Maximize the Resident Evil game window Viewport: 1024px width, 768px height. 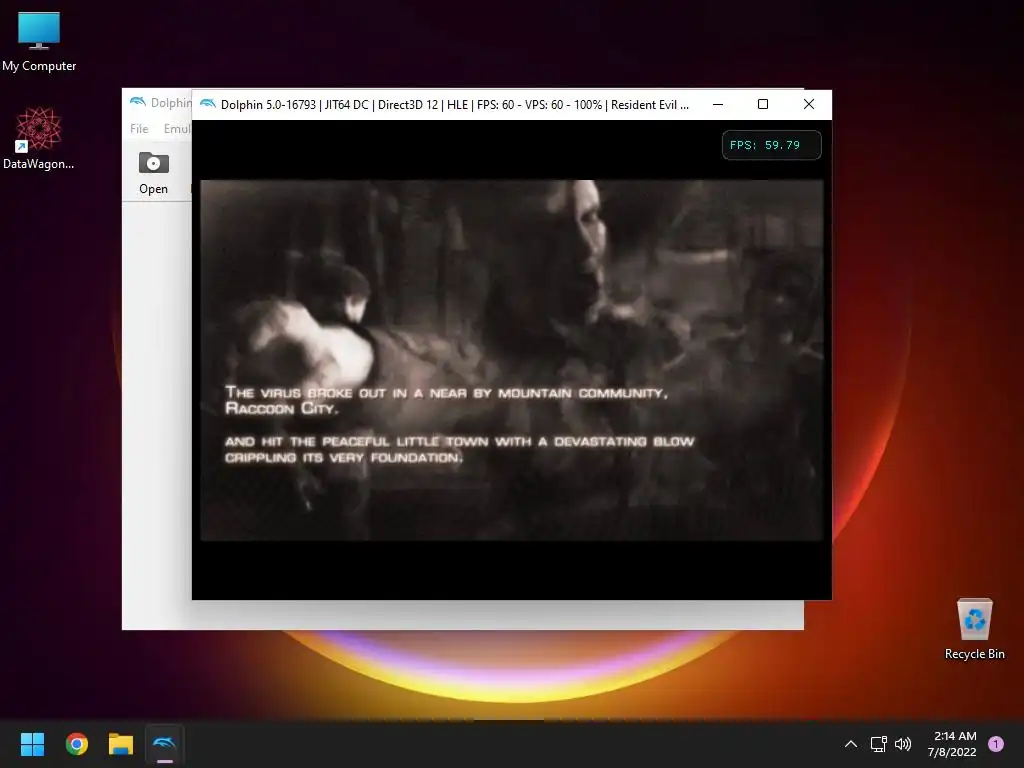point(763,104)
